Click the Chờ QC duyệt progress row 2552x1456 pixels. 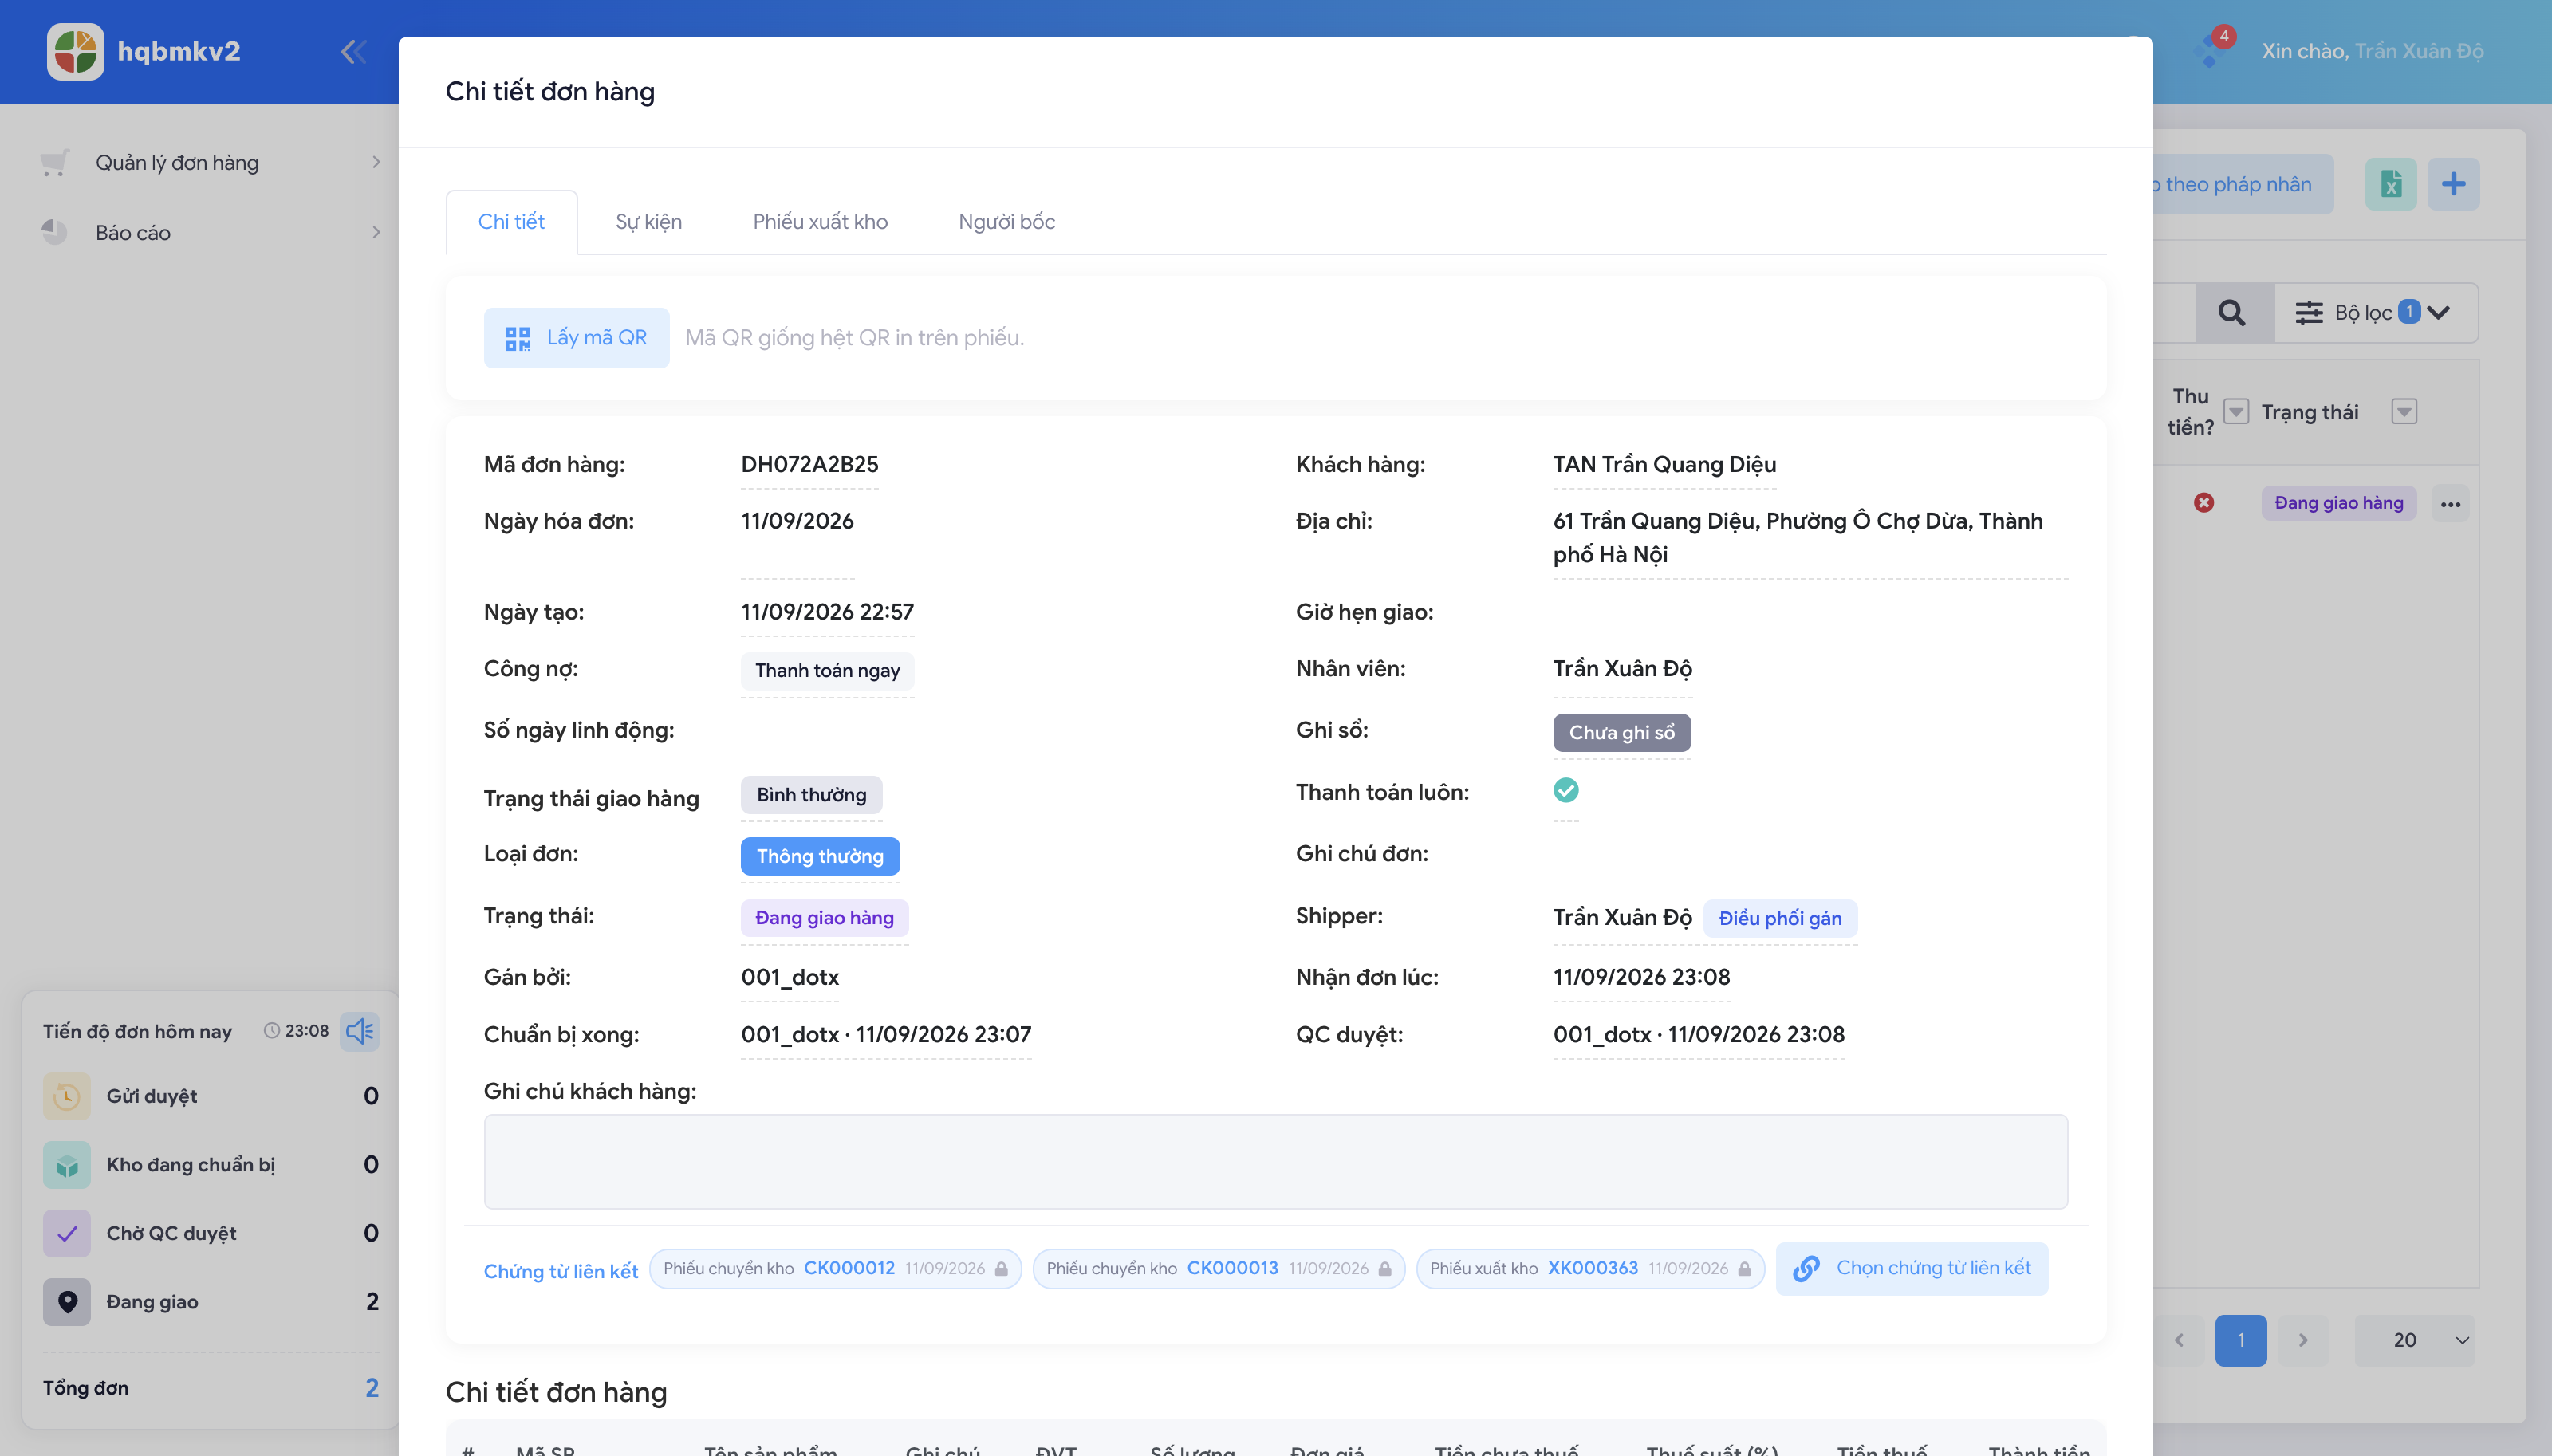point(211,1233)
